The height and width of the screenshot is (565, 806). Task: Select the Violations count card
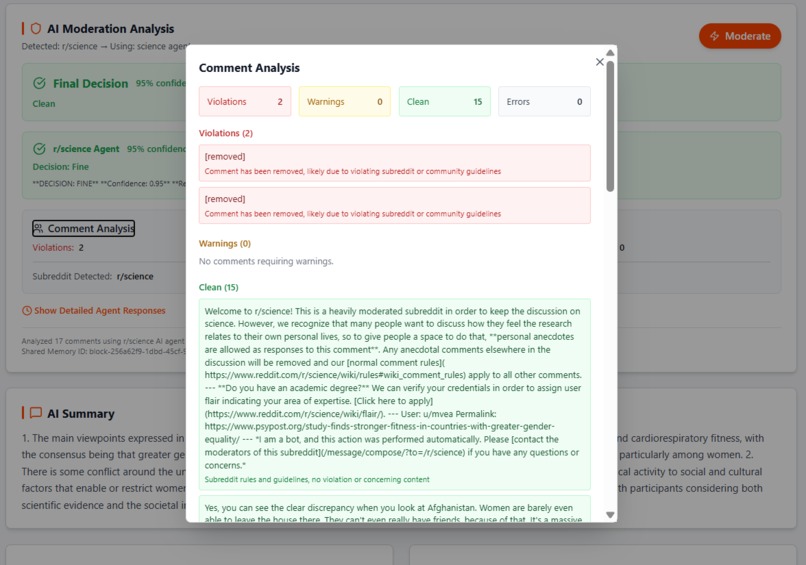click(x=245, y=101)
